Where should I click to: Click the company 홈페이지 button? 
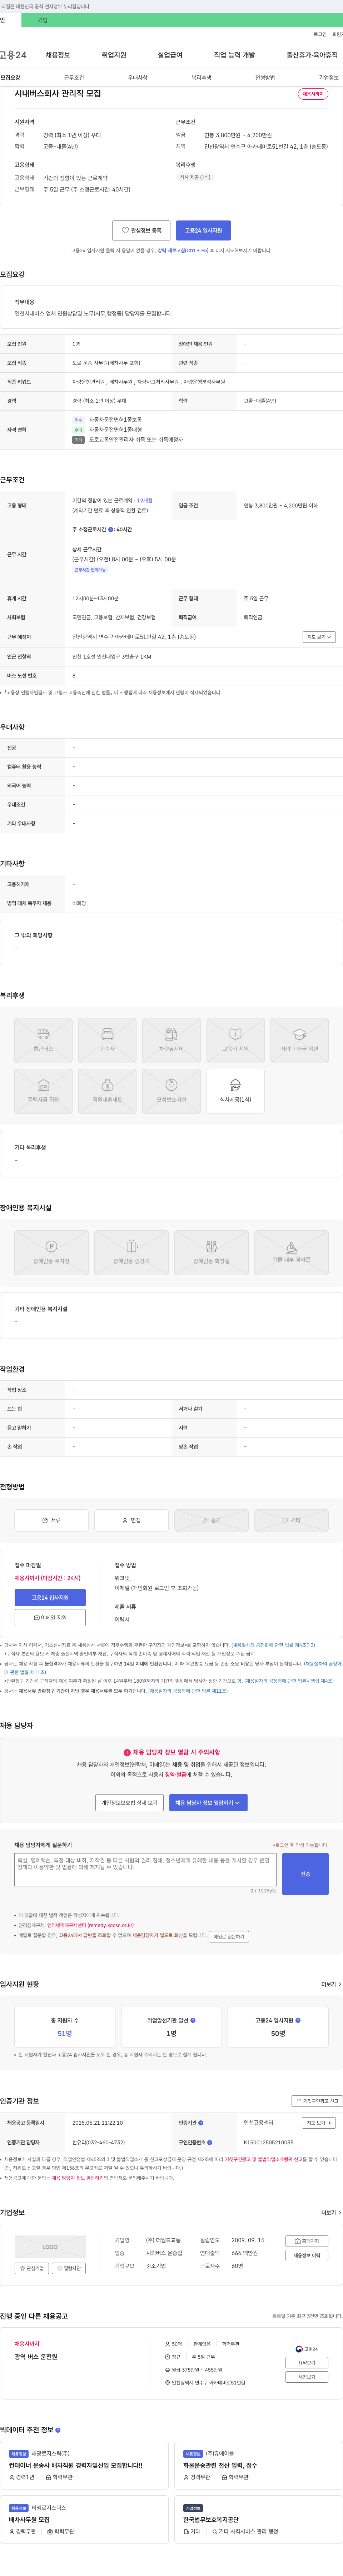pos(307,2241)
